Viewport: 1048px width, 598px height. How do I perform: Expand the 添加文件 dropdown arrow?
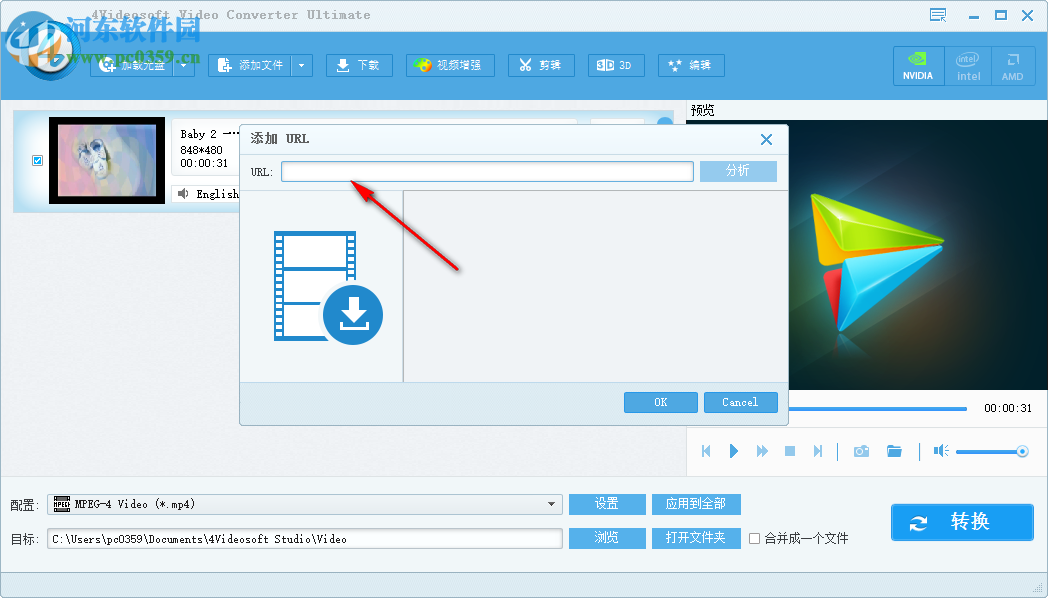302,64
